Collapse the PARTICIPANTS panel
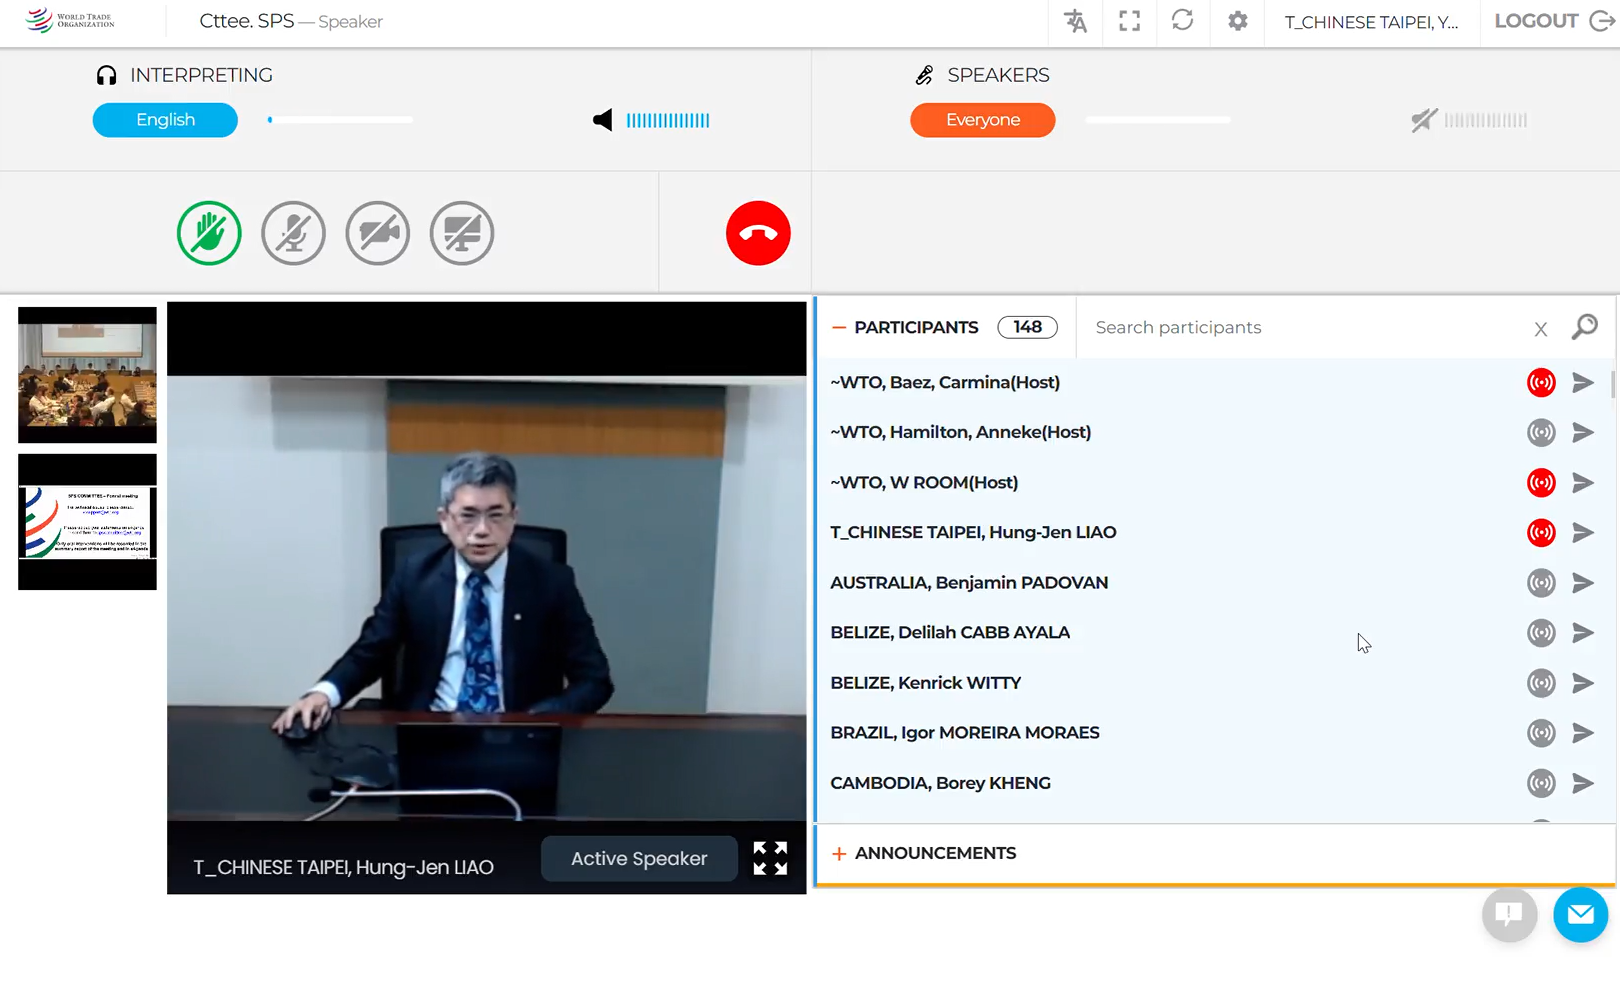This screenshot has width=1620, height=981. coord(839,327)
